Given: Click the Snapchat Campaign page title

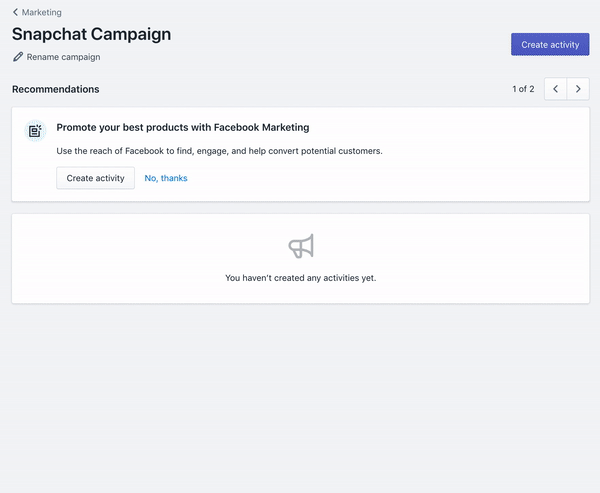Looking at the screenshot, I should point(91,34).
